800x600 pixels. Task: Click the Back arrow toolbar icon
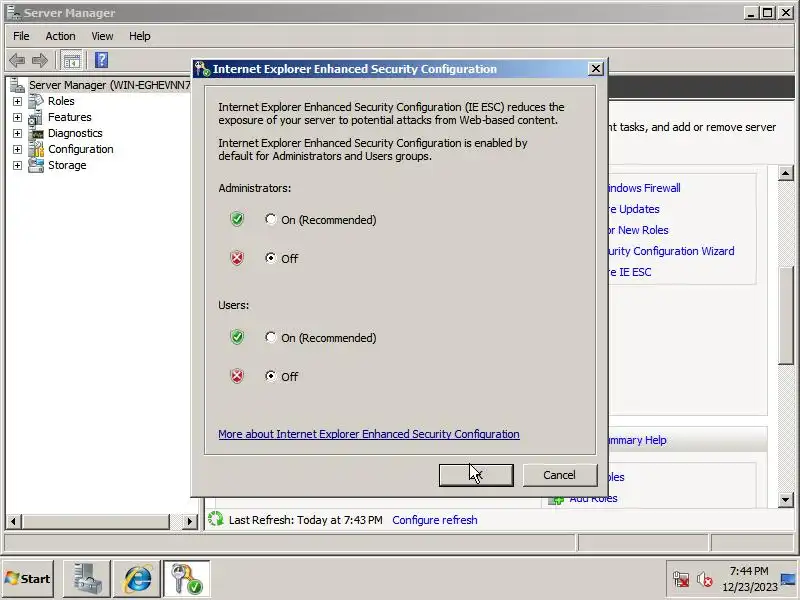tap(17, 60)
